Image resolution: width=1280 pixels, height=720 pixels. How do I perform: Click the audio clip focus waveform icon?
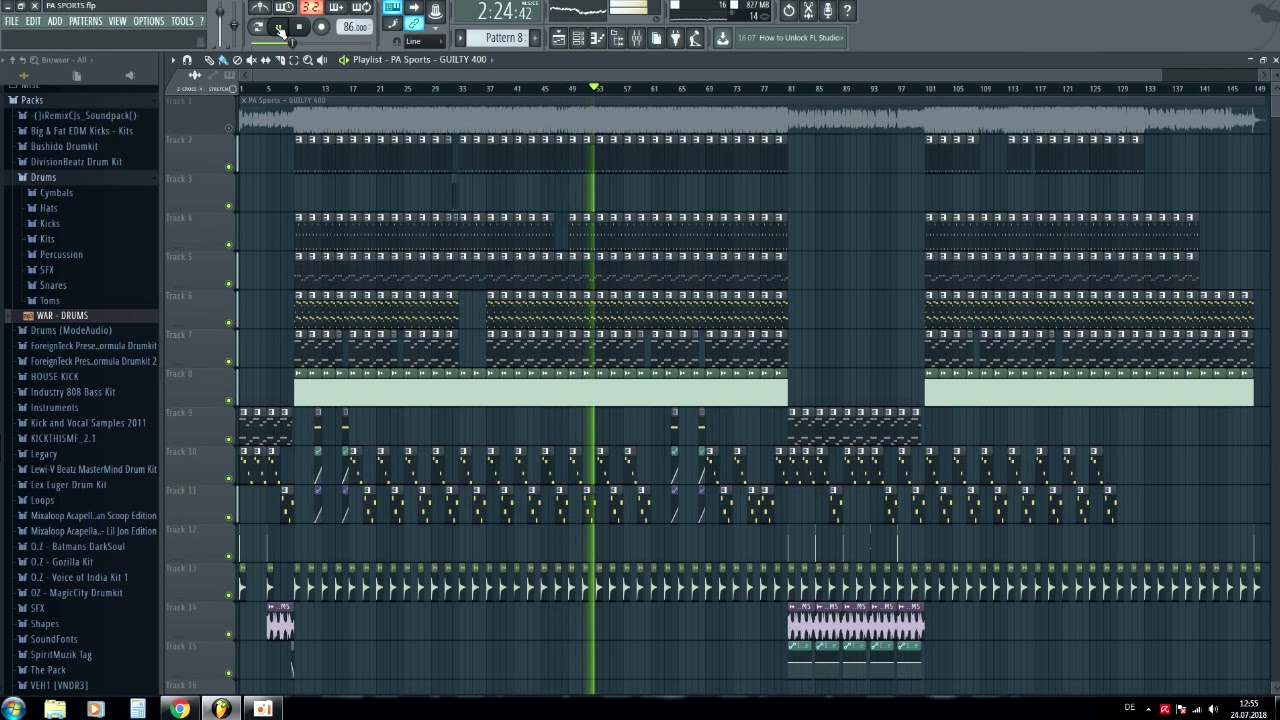[195, 75]
